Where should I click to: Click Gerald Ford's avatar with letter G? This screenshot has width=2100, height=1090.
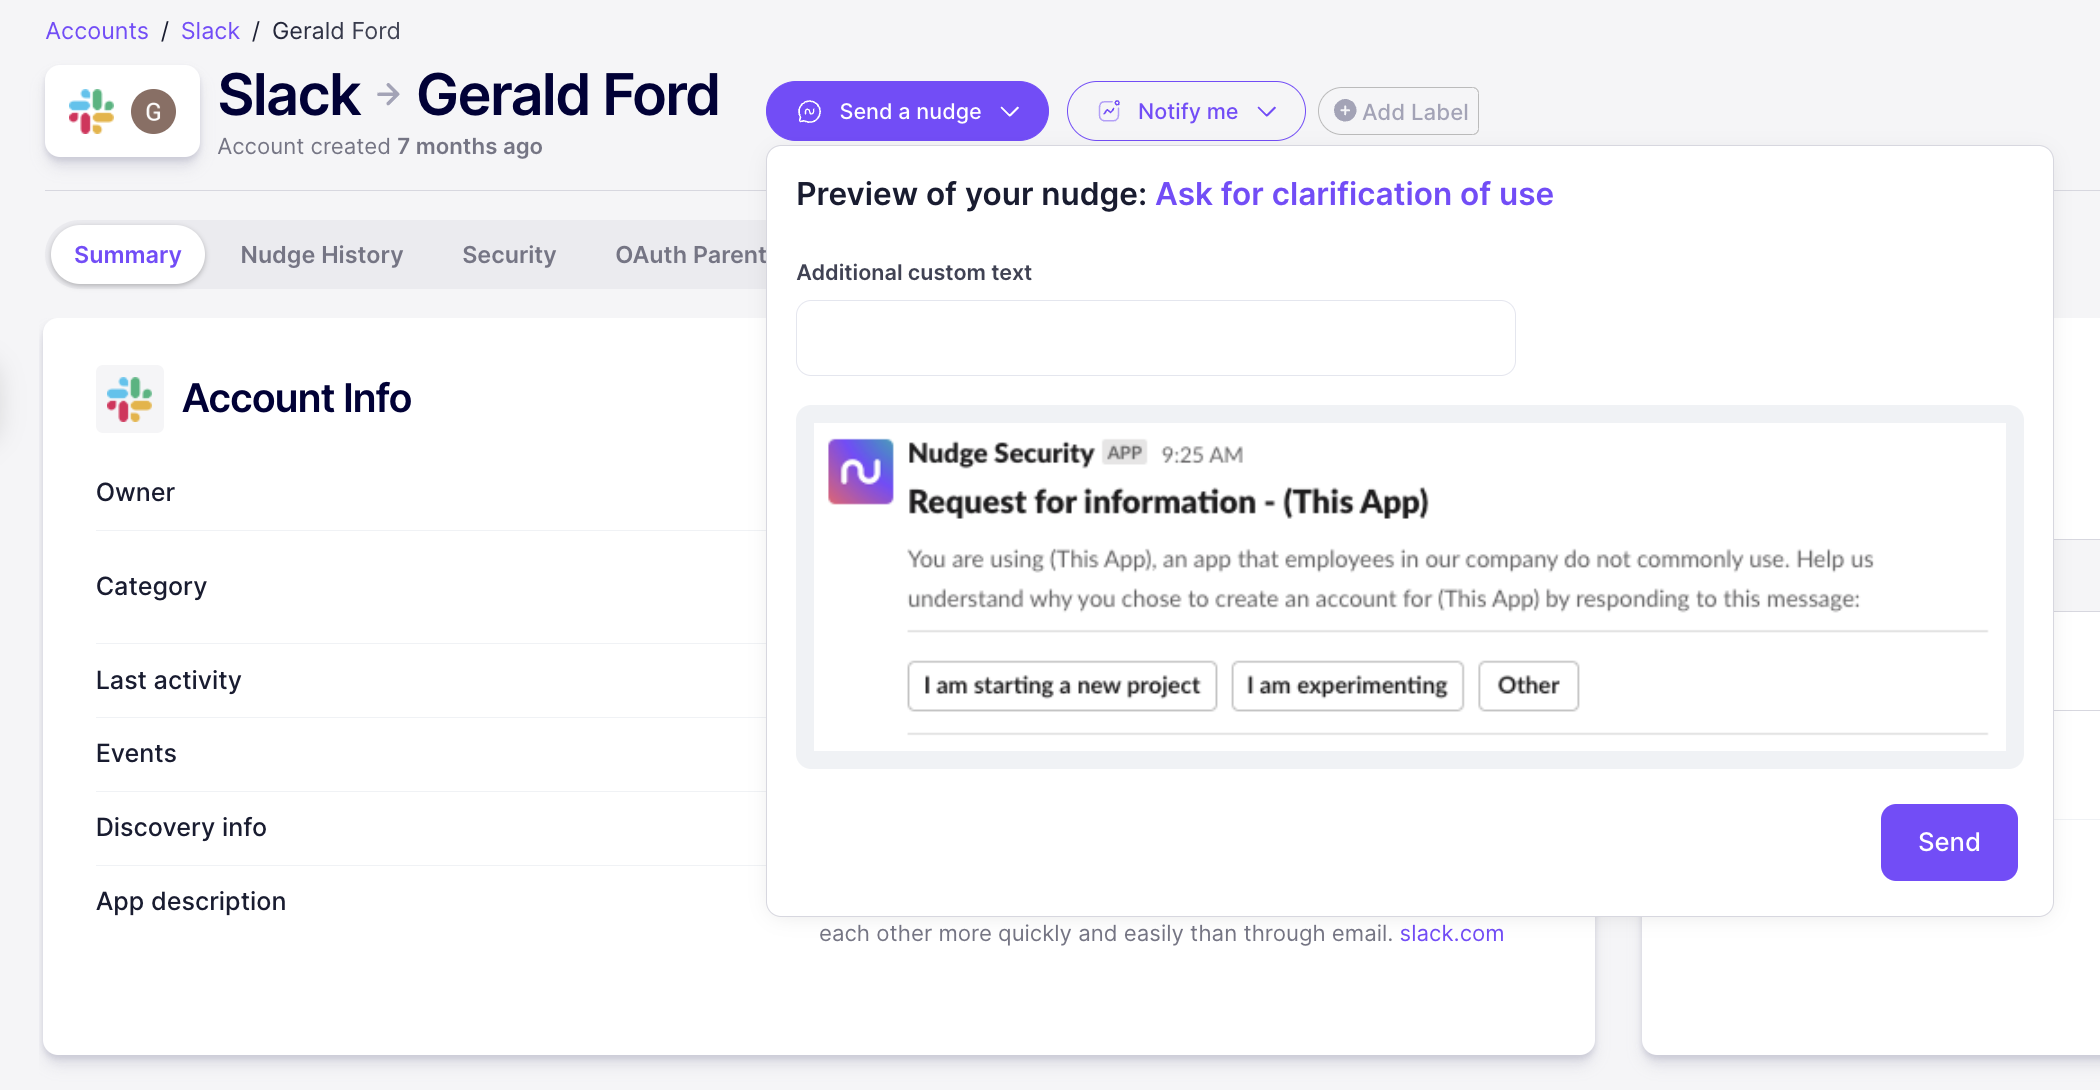pyautogui.click(x=153, y=111)
